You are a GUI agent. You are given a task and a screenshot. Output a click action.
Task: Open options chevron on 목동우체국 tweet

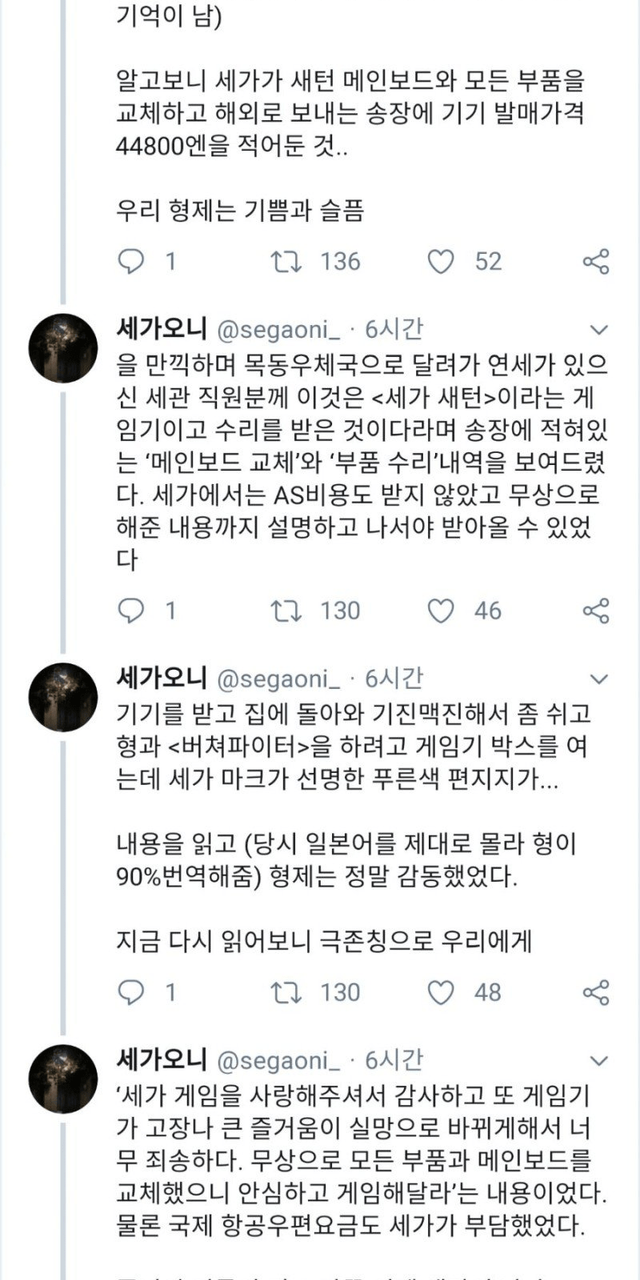(x=599, y=329)
